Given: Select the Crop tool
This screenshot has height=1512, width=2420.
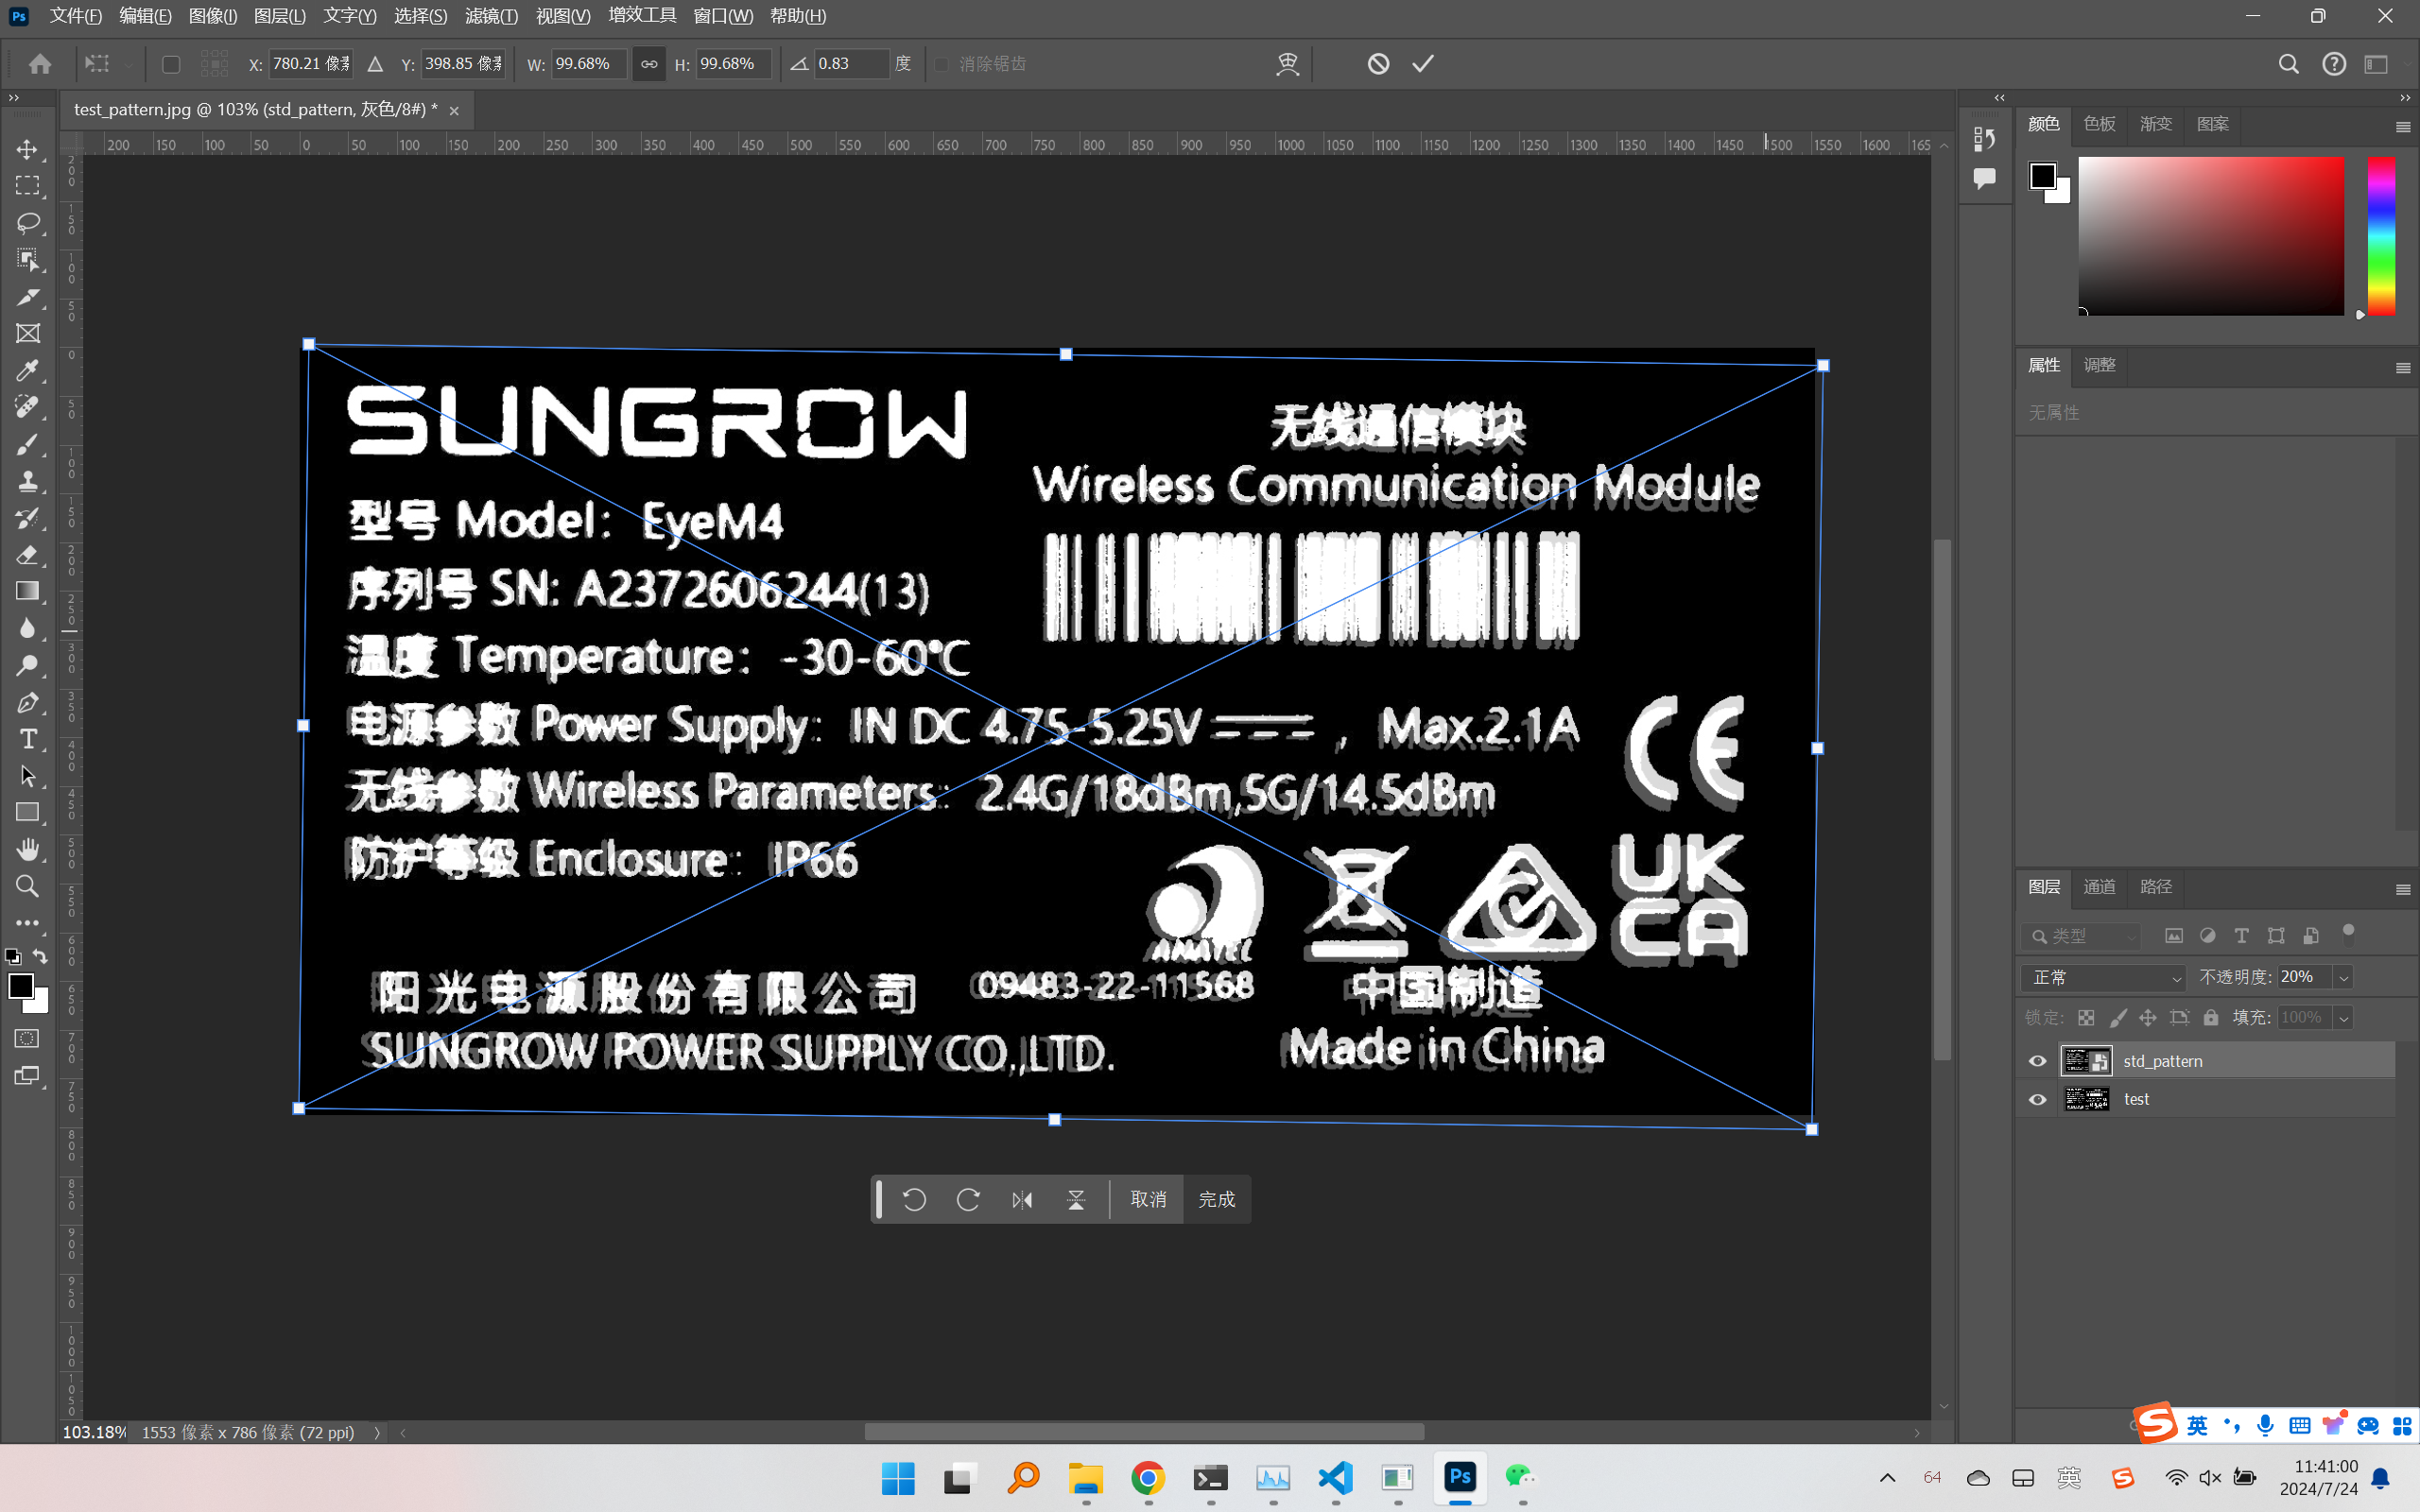Looking at the screenshot, I should point(28,297).
